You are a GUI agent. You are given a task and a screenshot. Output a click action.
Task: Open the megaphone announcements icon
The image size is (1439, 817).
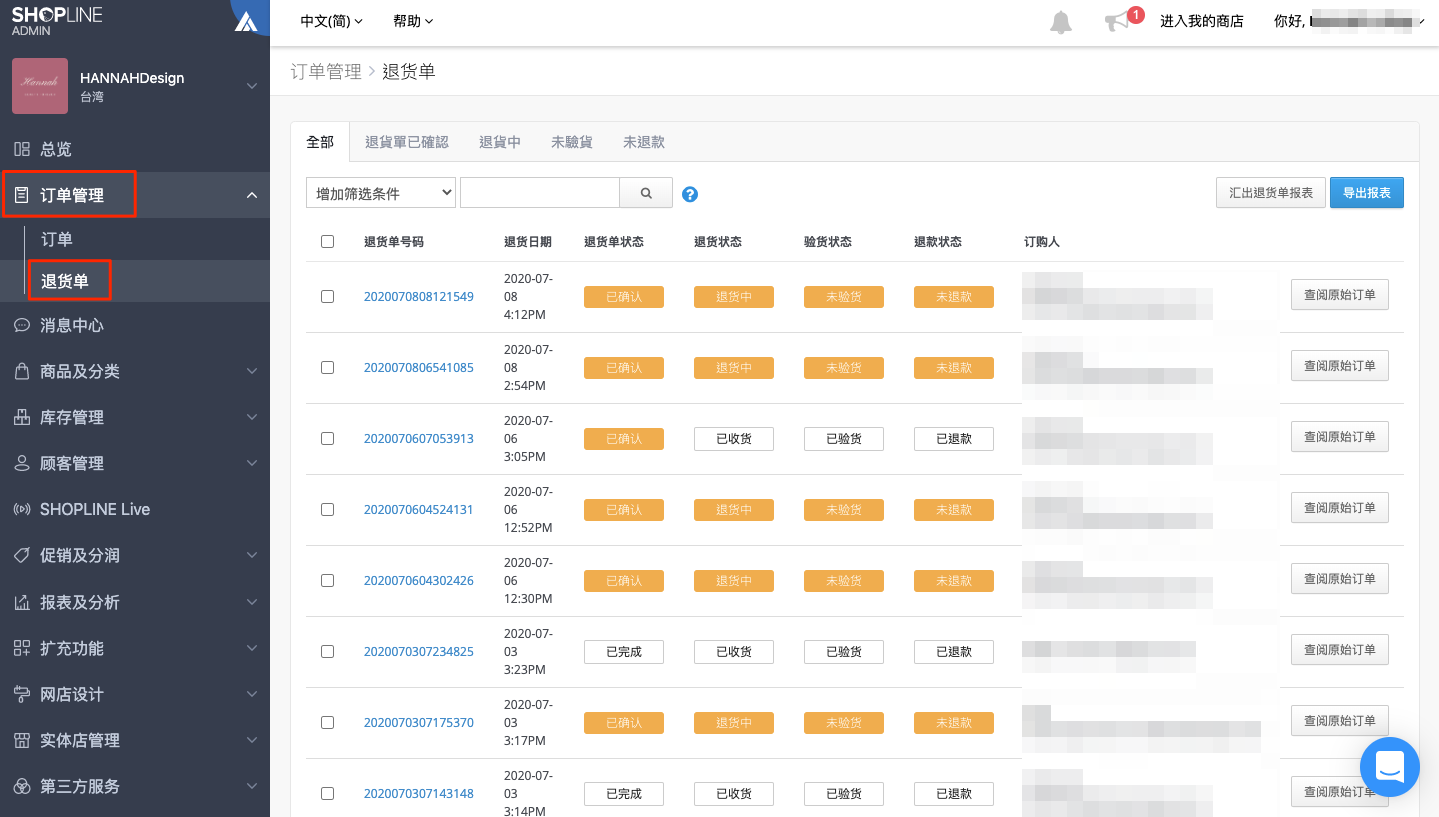1117,21
